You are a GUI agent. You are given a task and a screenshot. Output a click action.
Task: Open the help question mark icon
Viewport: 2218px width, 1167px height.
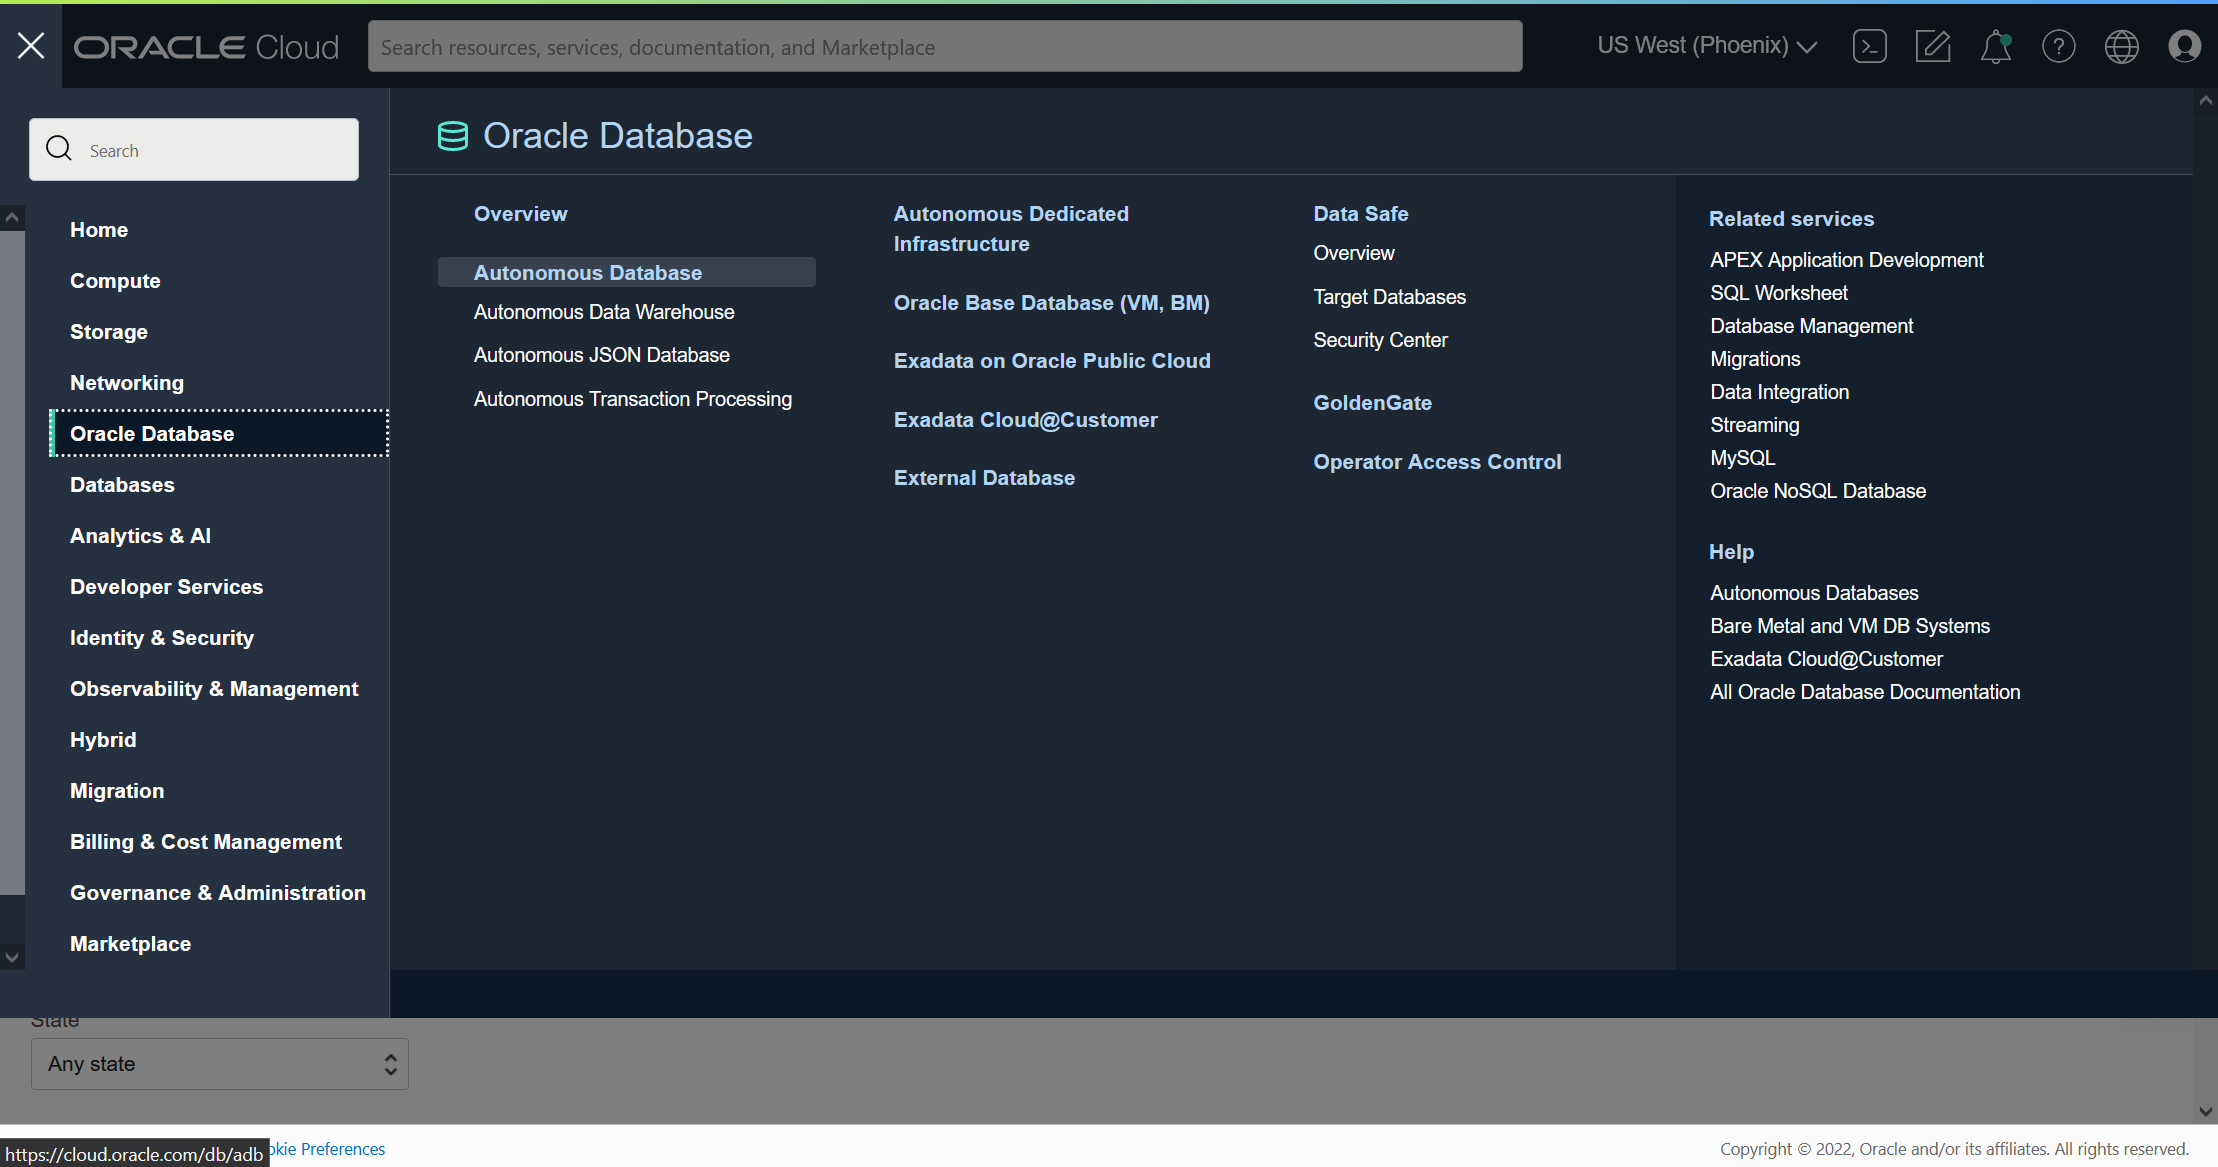[2058, 46]
